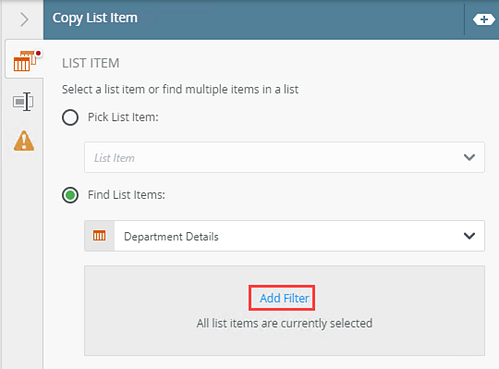Viewport: 499px width, 369px height.
Task: Click the Add Filter link
Action: 284,298
